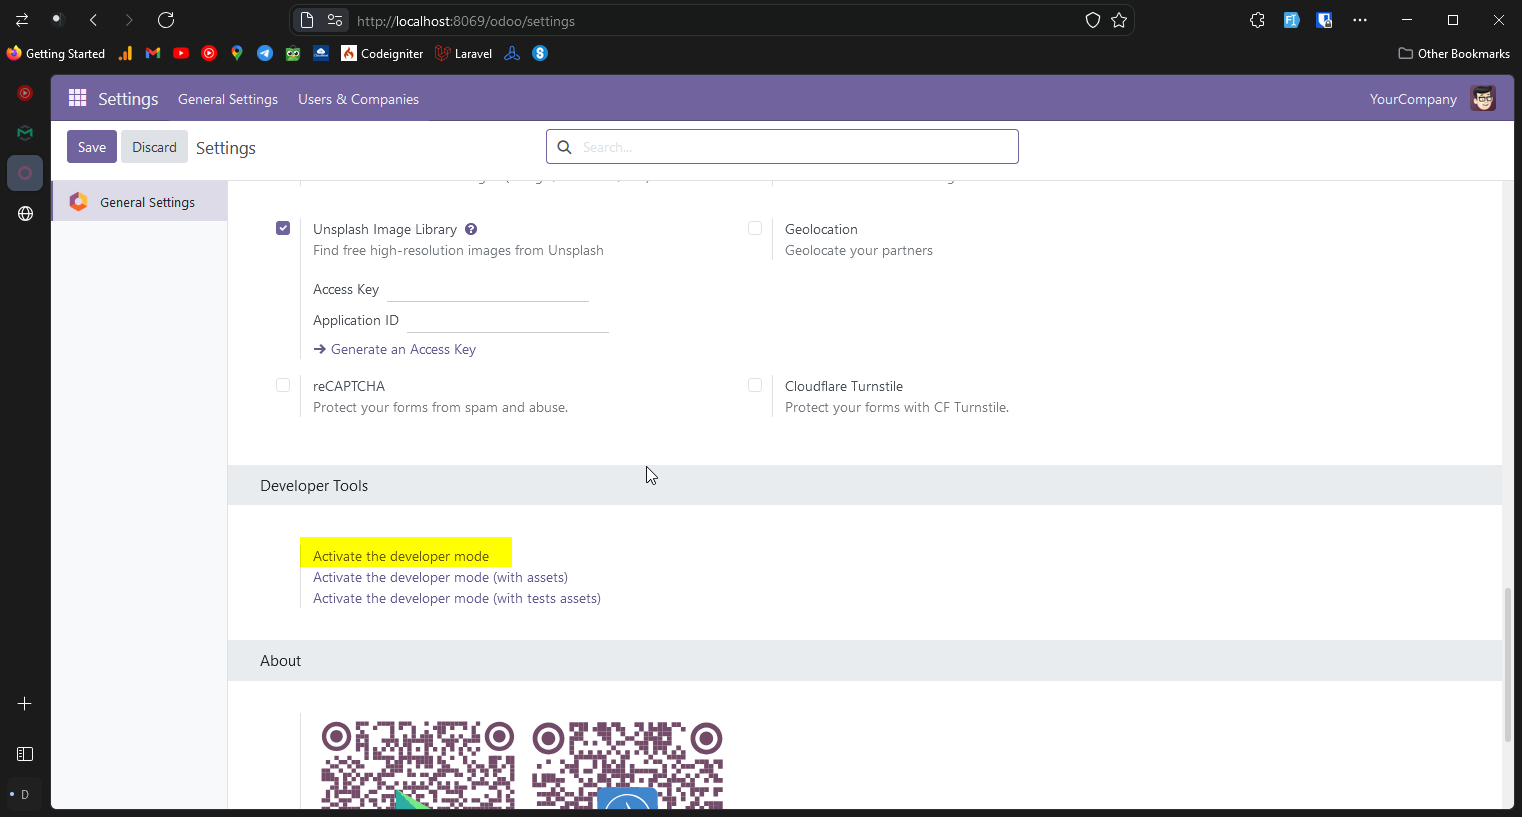This screenshot has width=1522, height=817.
Task: Open site permissions icon in address bar
Action: coord(335,20)
